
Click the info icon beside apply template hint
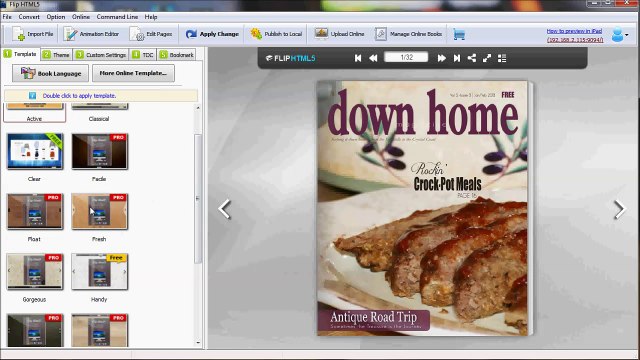pos(33,96)
